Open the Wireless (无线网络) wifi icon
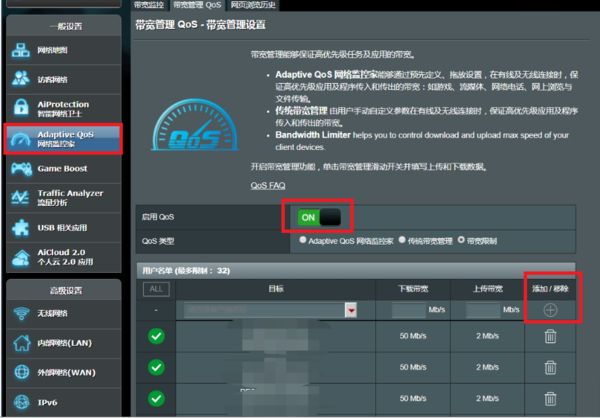The height and width of the screenshot is (418, 600). (21, 313)
